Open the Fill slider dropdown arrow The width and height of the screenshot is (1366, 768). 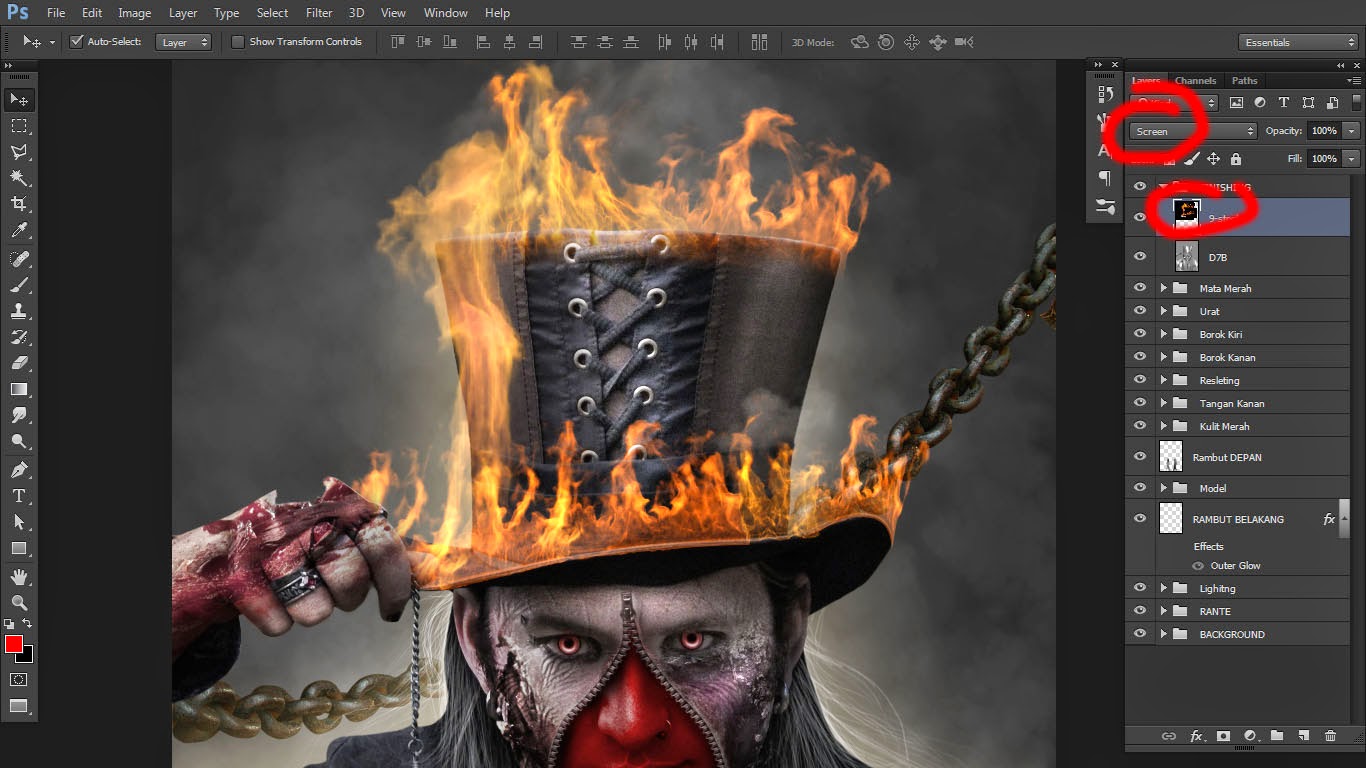pos(1352,159)
